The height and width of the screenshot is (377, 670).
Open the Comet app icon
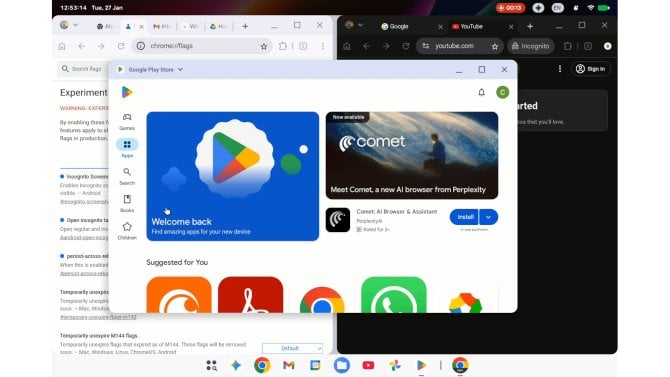click(x=338, y=220)
